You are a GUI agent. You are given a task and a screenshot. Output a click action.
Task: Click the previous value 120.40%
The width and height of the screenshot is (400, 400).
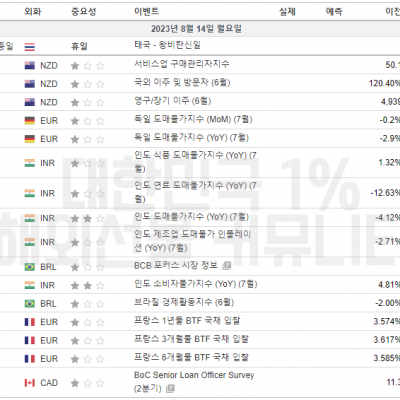[384, 83]
